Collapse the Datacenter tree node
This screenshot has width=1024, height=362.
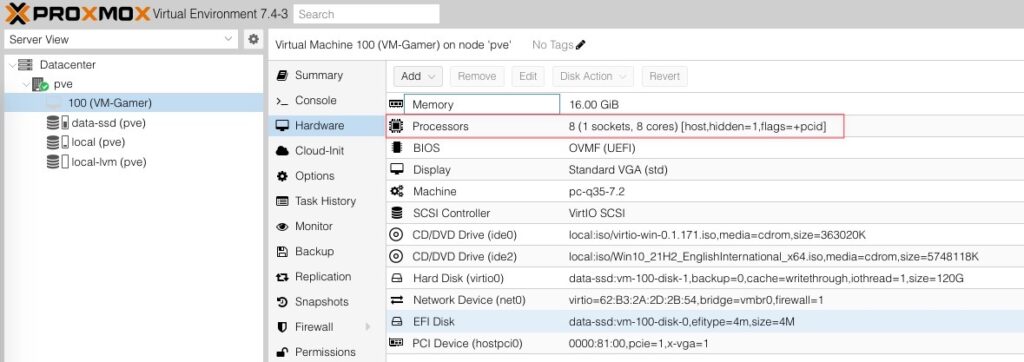pos(12,65)
